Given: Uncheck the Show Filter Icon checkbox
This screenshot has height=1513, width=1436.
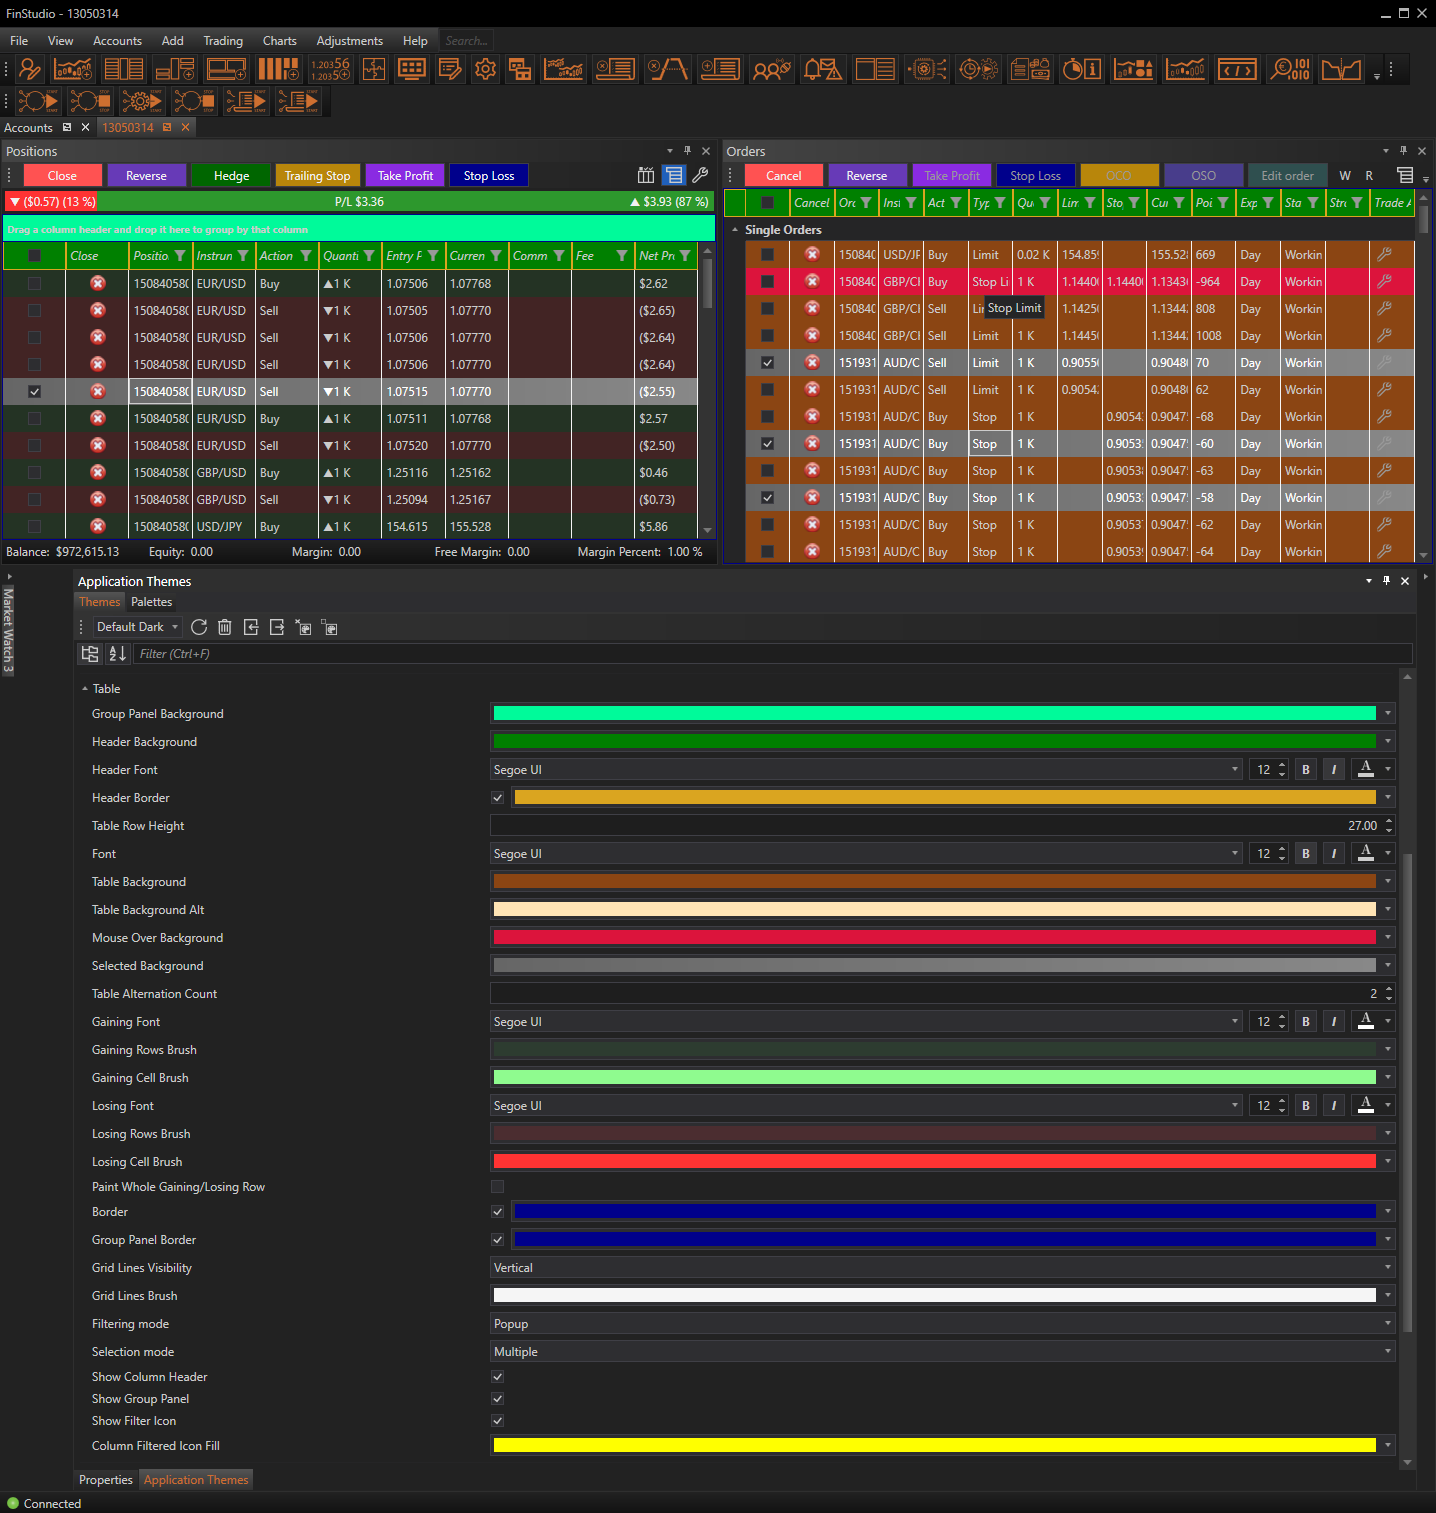Looking at the screenshot, I should [498, 1421].
